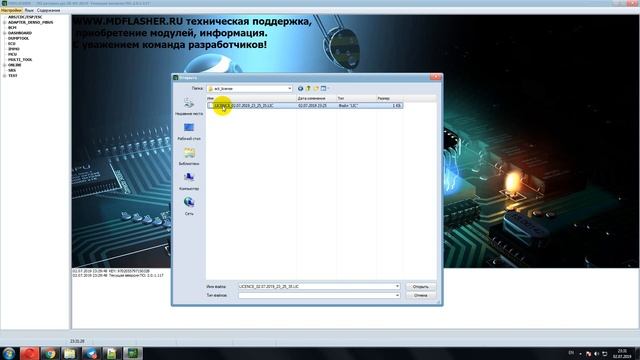Screen dimensions: 640x360
Task: Open the Имя файла dropdown arrow
Action: (x=397, y=287)
